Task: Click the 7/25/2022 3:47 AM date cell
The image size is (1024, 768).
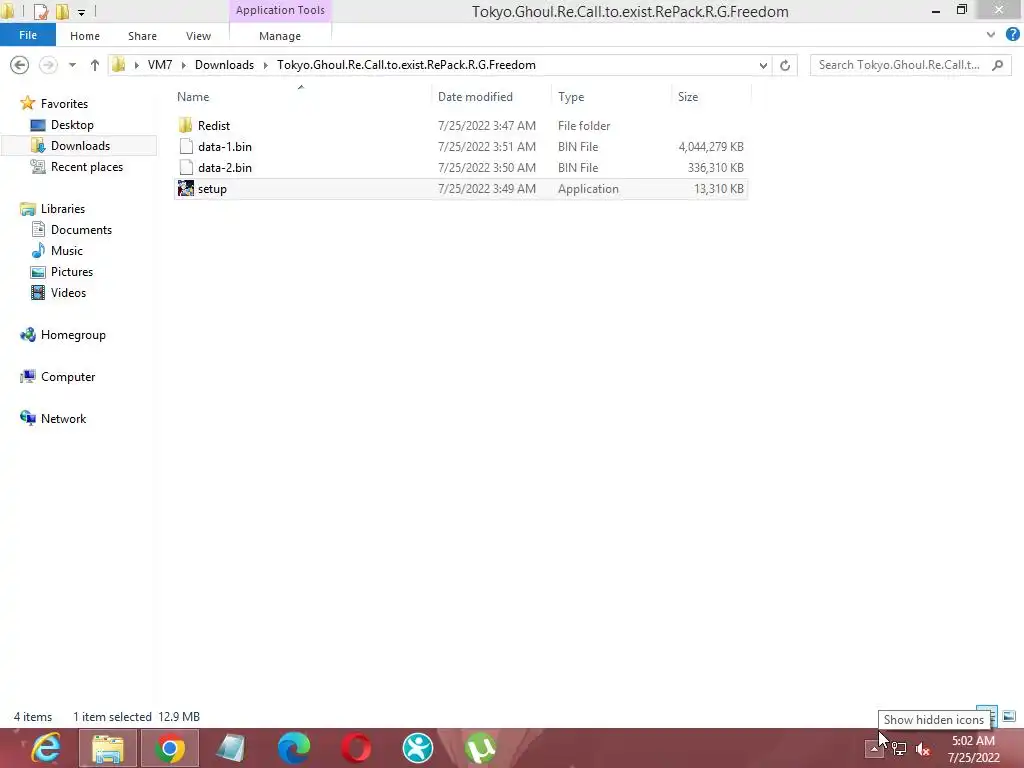Action: tap(487, 125)
